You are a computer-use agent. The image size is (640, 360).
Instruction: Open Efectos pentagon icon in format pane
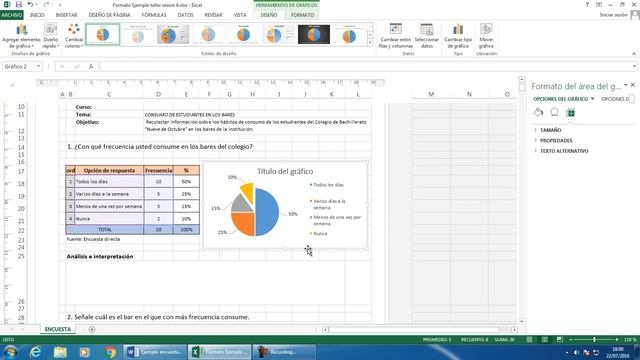(x=554, y=112)
